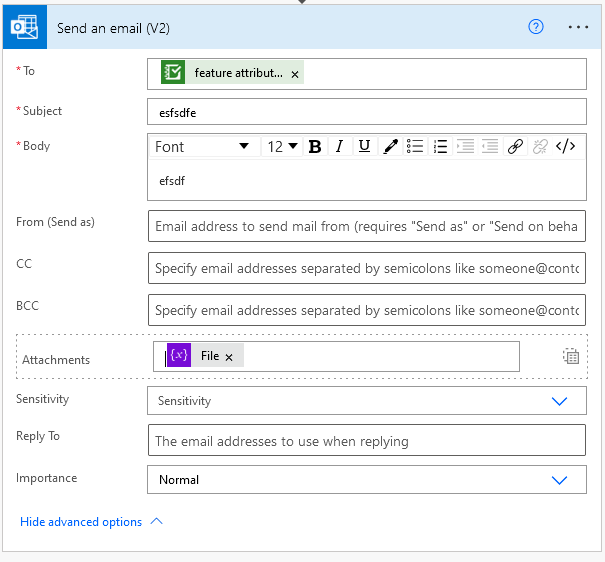The height and width of the screenshot is (562, 605).
Task: Switch Body to code view
Action: click(565, 147)
